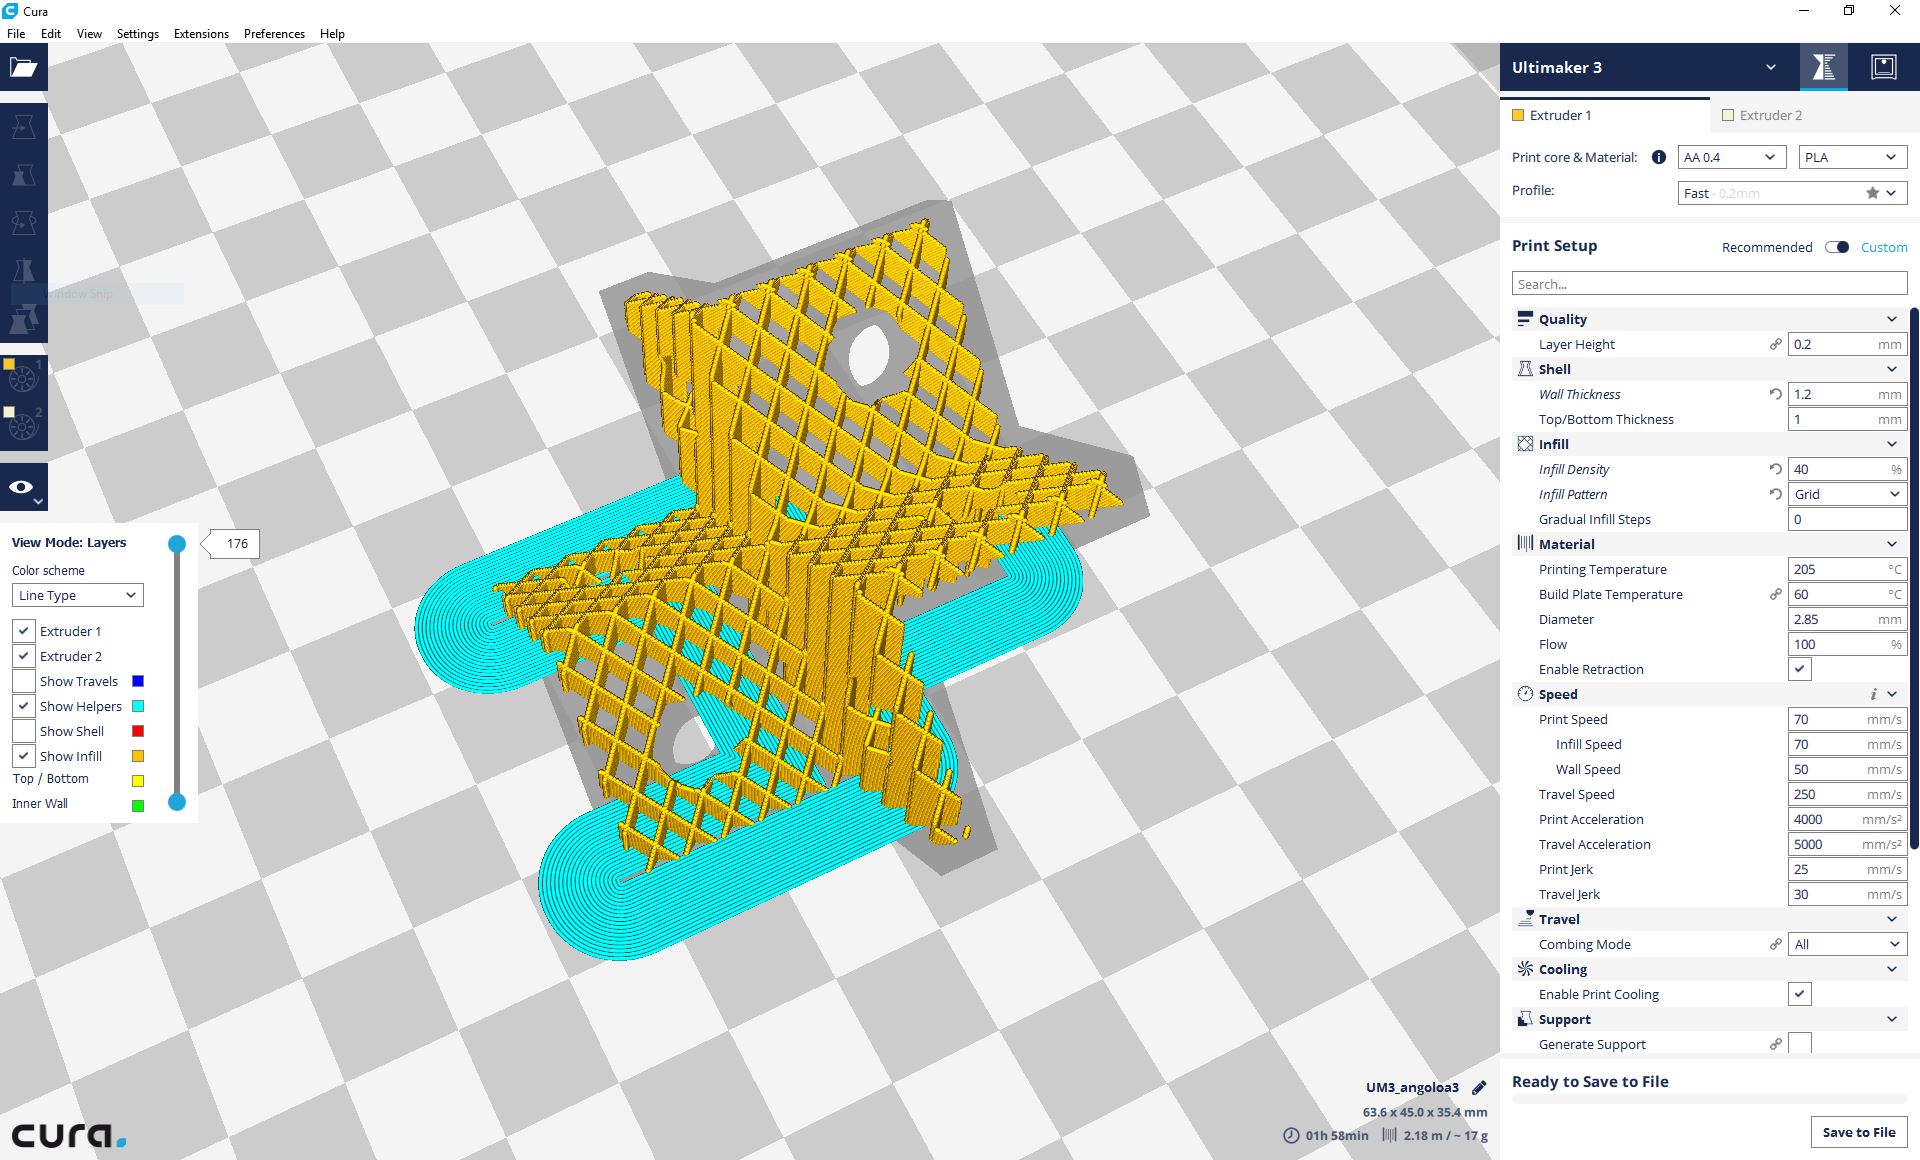
Task: Click the Layer Height value field
Action: click(1847, 344)
